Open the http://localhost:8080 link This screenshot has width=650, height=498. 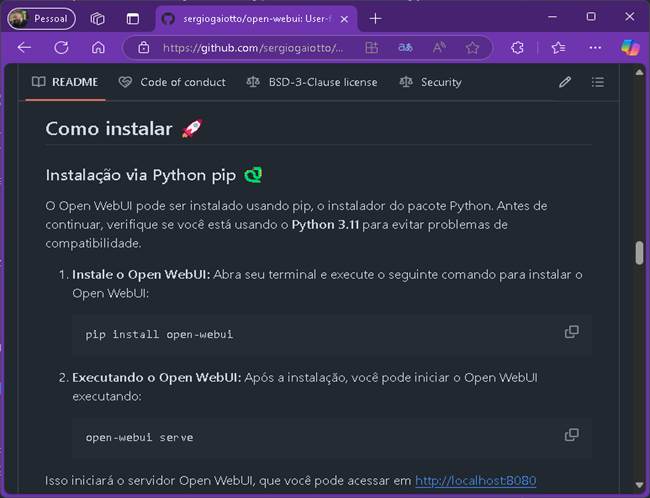(x=475, y=481)
